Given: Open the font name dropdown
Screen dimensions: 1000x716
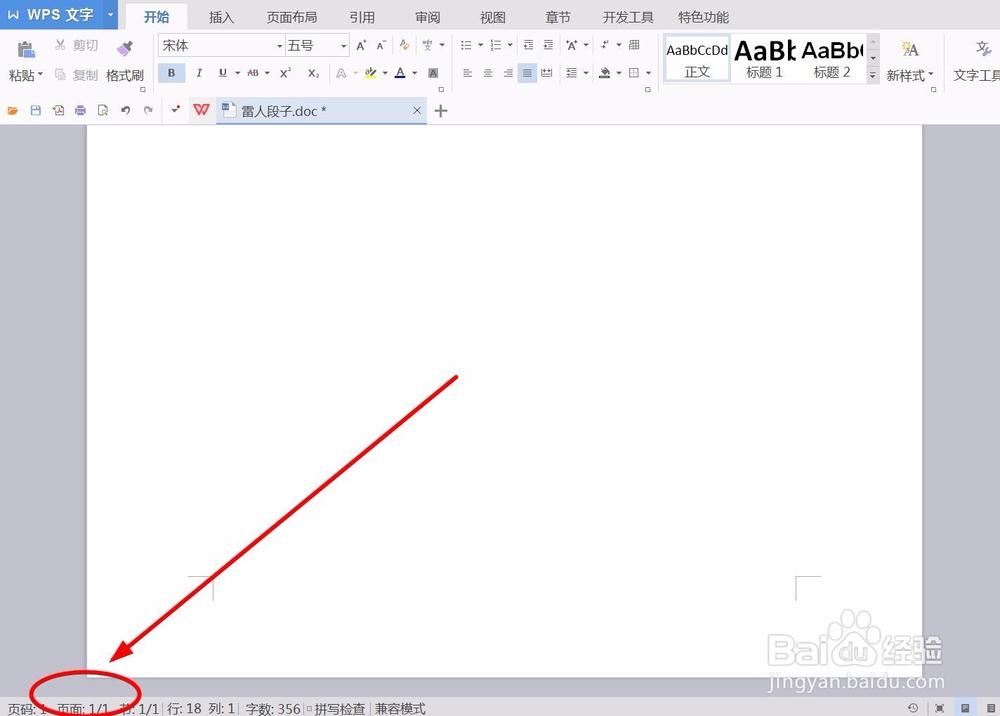Looking at the screenshot, I should (280, 44).
